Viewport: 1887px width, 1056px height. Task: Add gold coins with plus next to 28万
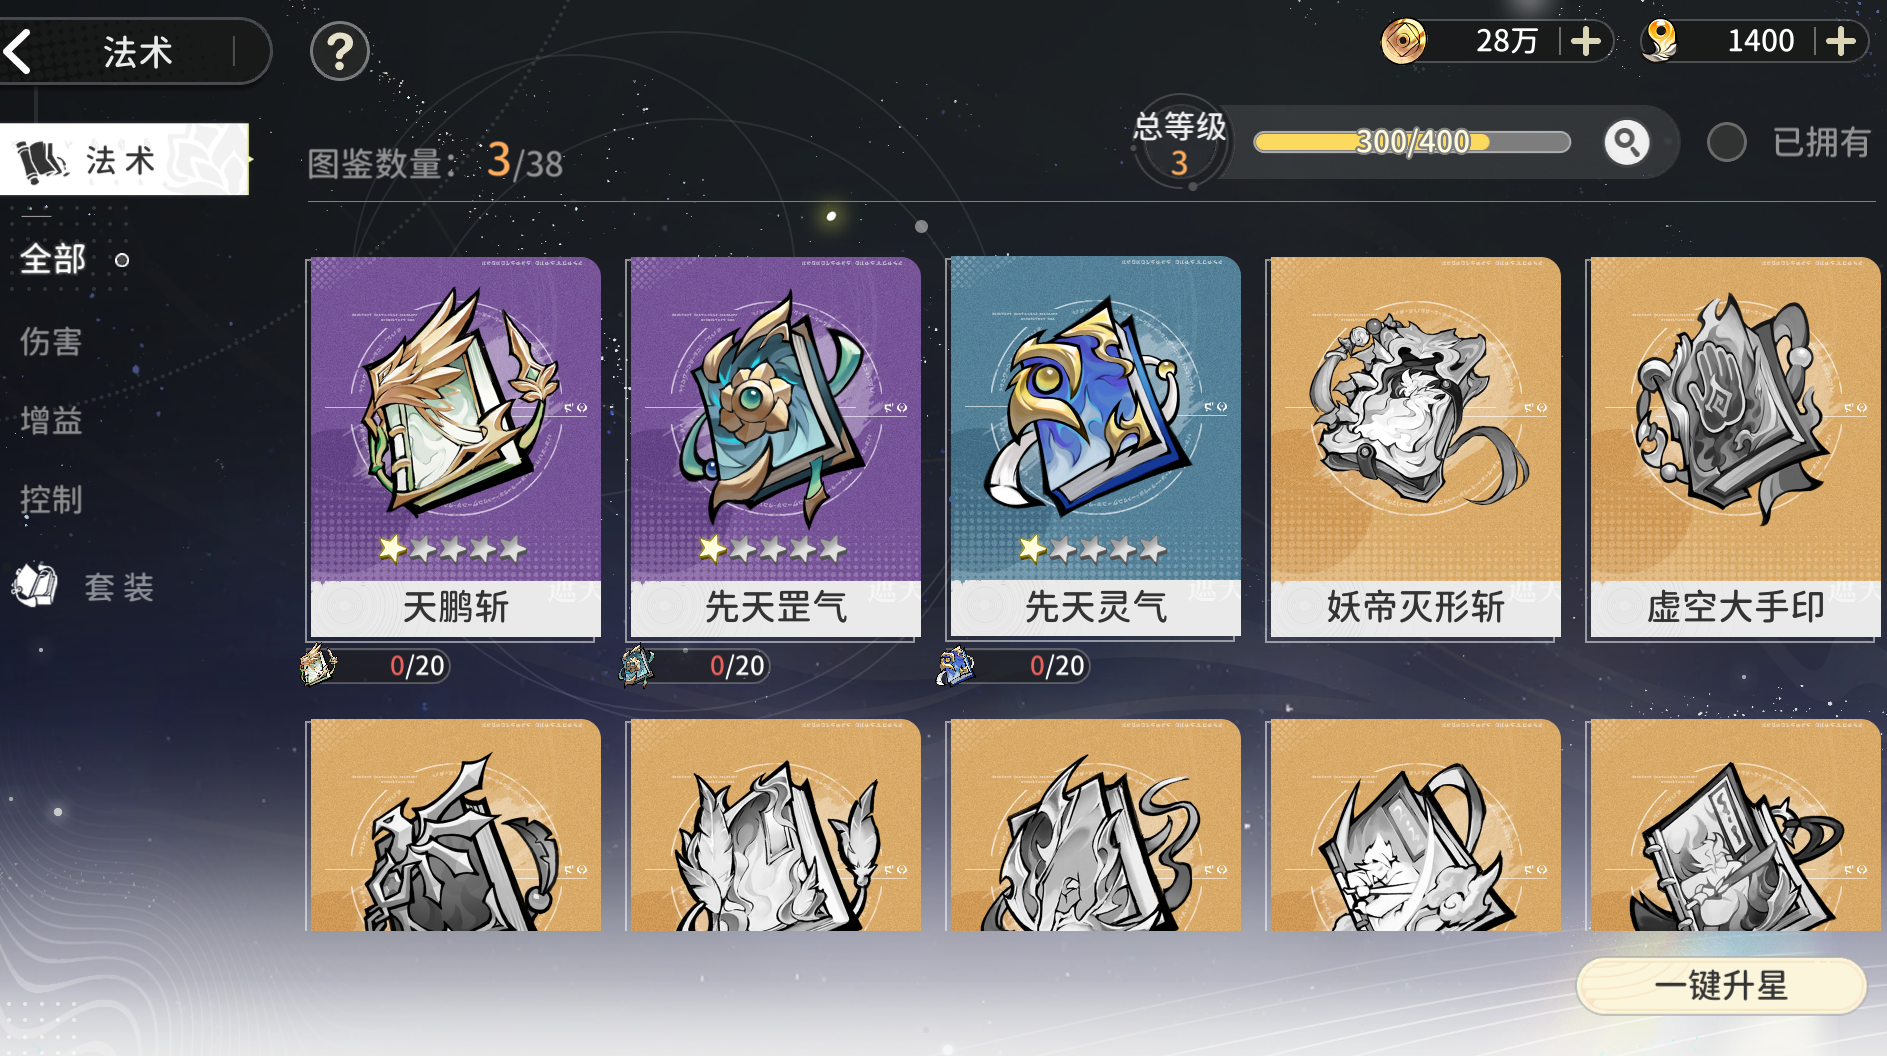point(1585,41)
